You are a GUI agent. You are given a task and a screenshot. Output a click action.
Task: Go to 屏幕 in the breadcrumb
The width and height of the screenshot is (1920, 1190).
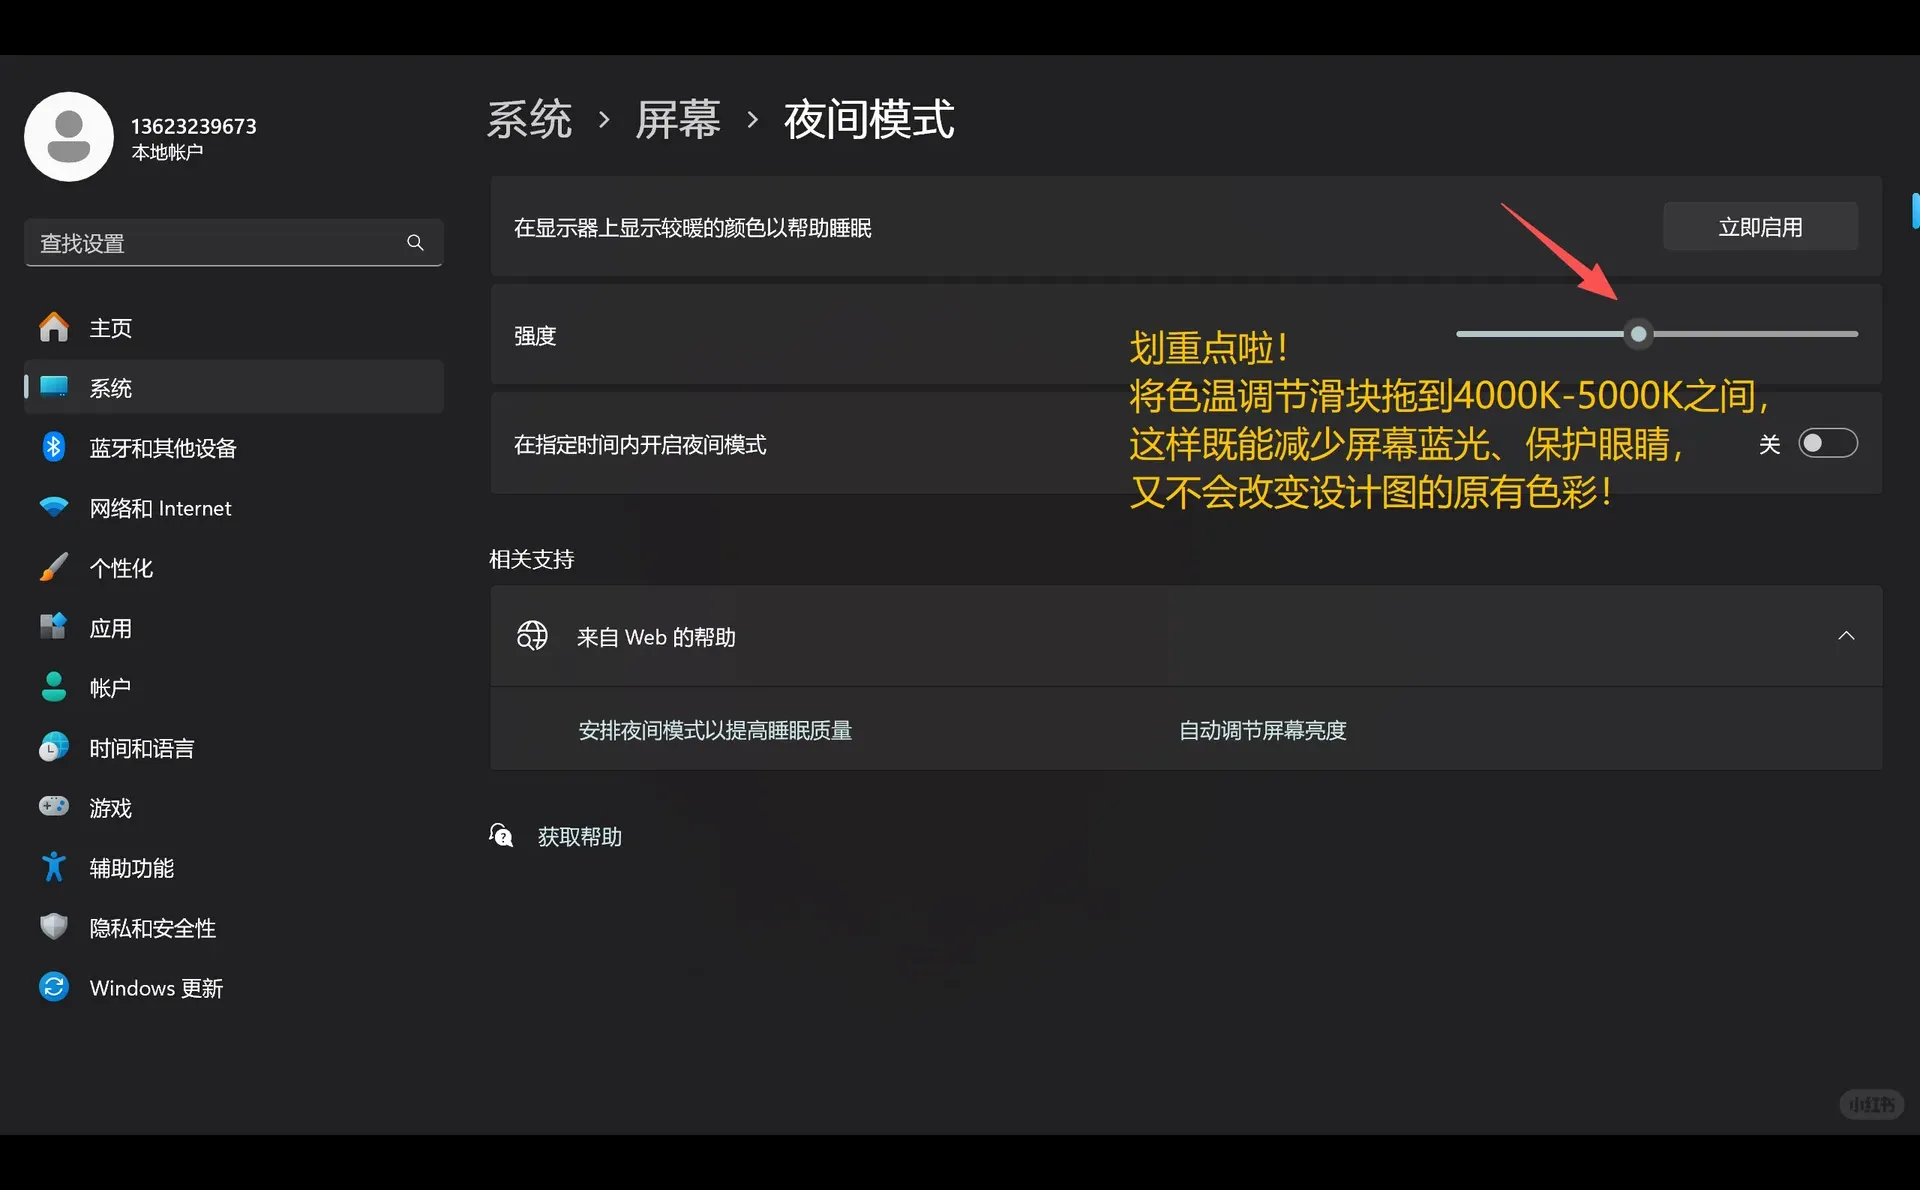point(678,119)
